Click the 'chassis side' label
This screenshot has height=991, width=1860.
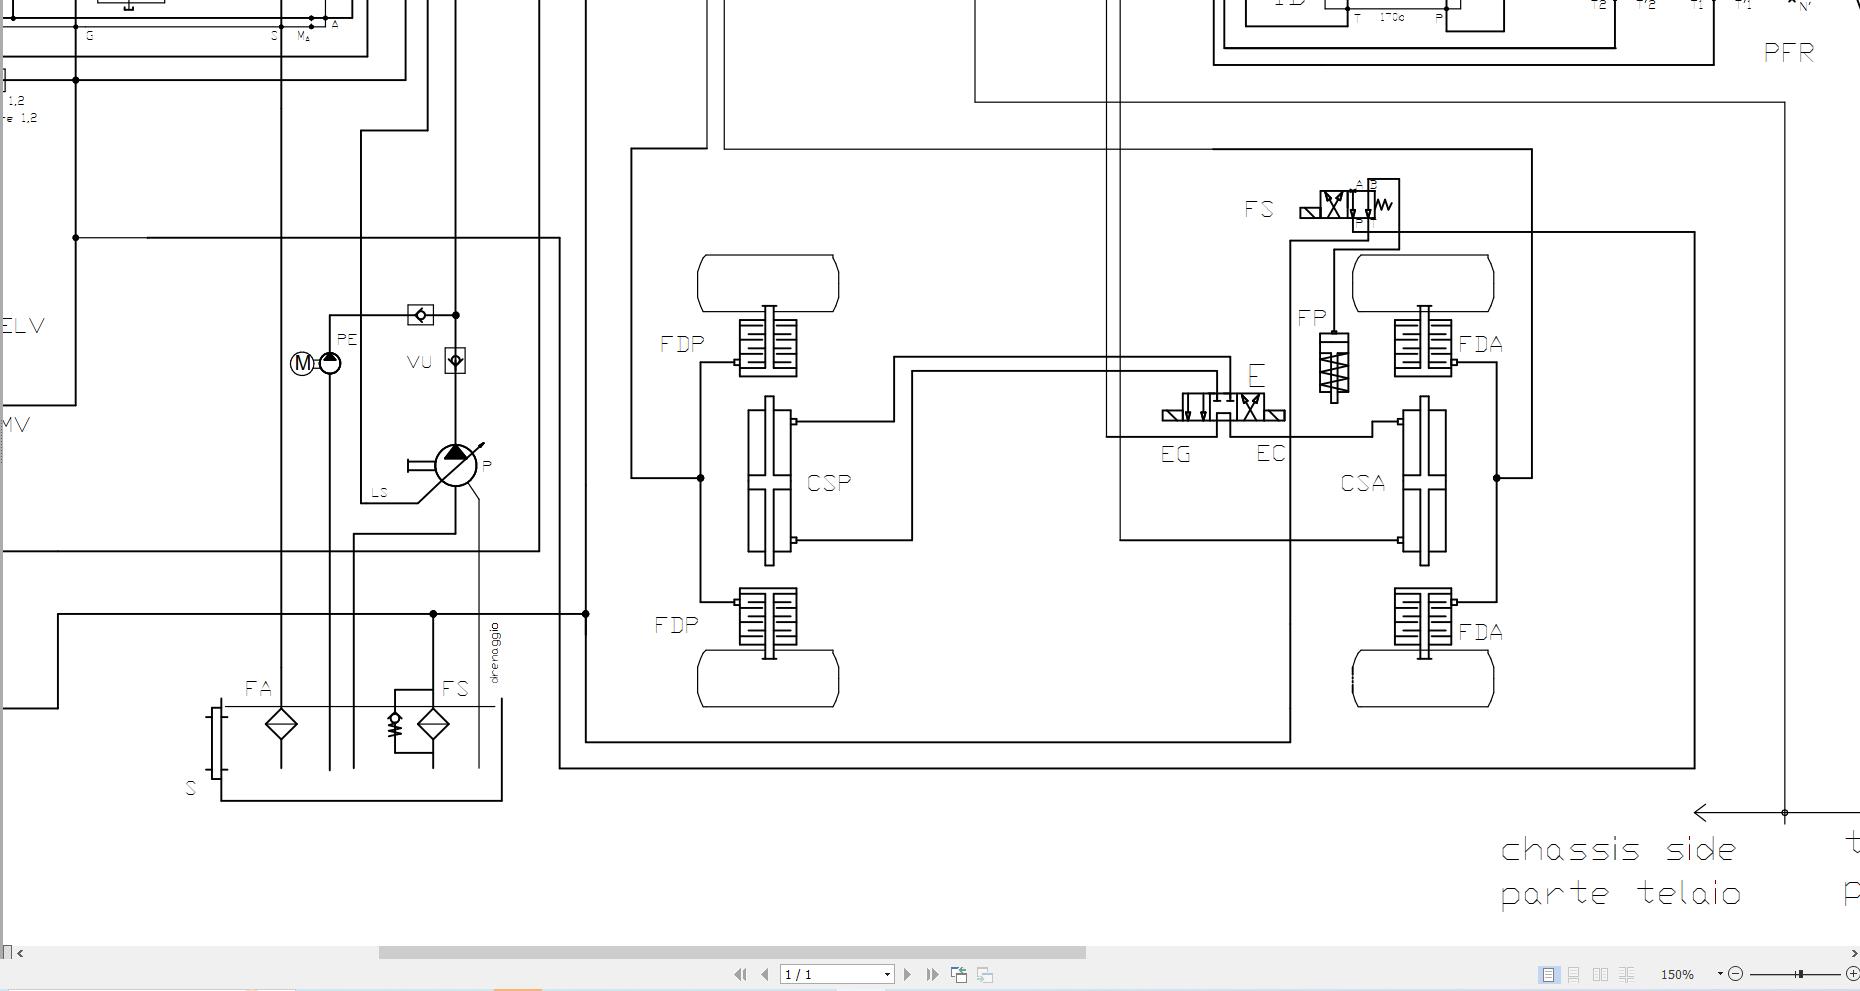pos(1618,850)
